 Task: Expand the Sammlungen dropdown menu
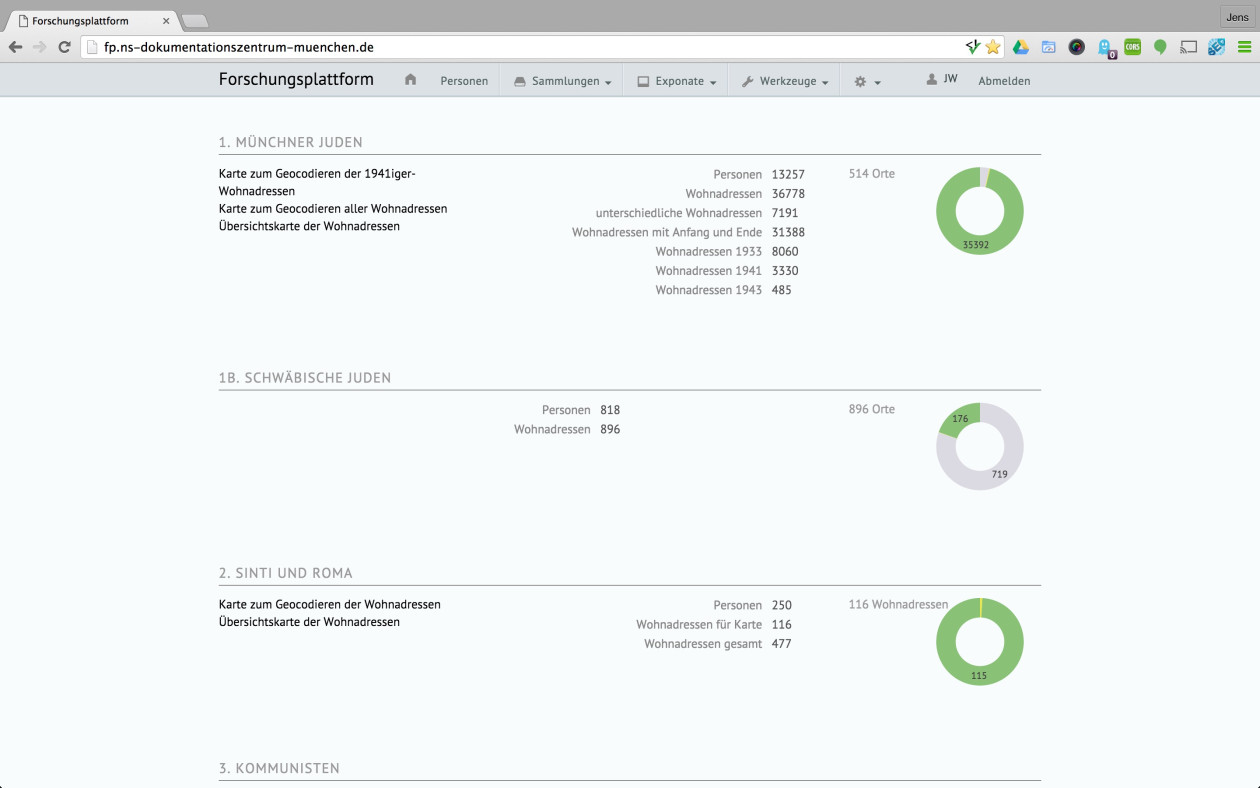[x=562, y=81]
